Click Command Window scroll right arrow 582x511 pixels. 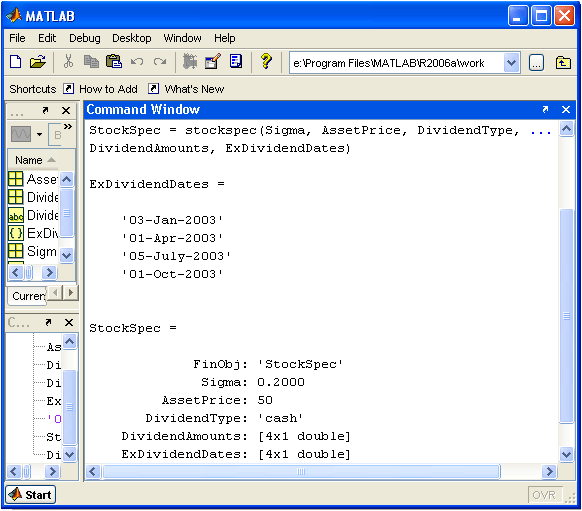click(x=549, y=472)
